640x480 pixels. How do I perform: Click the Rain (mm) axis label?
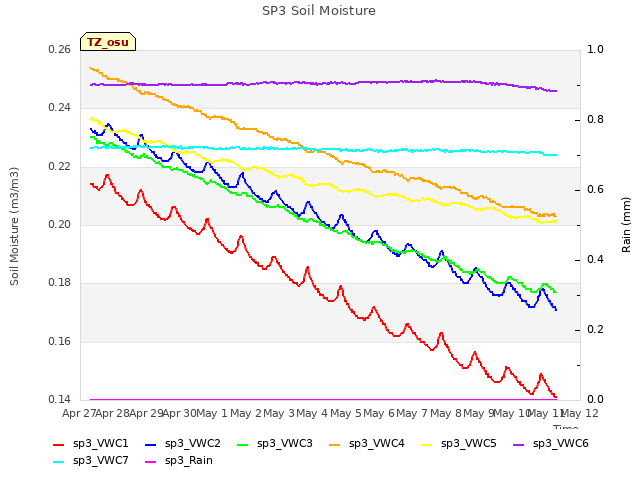pos(626,225)
